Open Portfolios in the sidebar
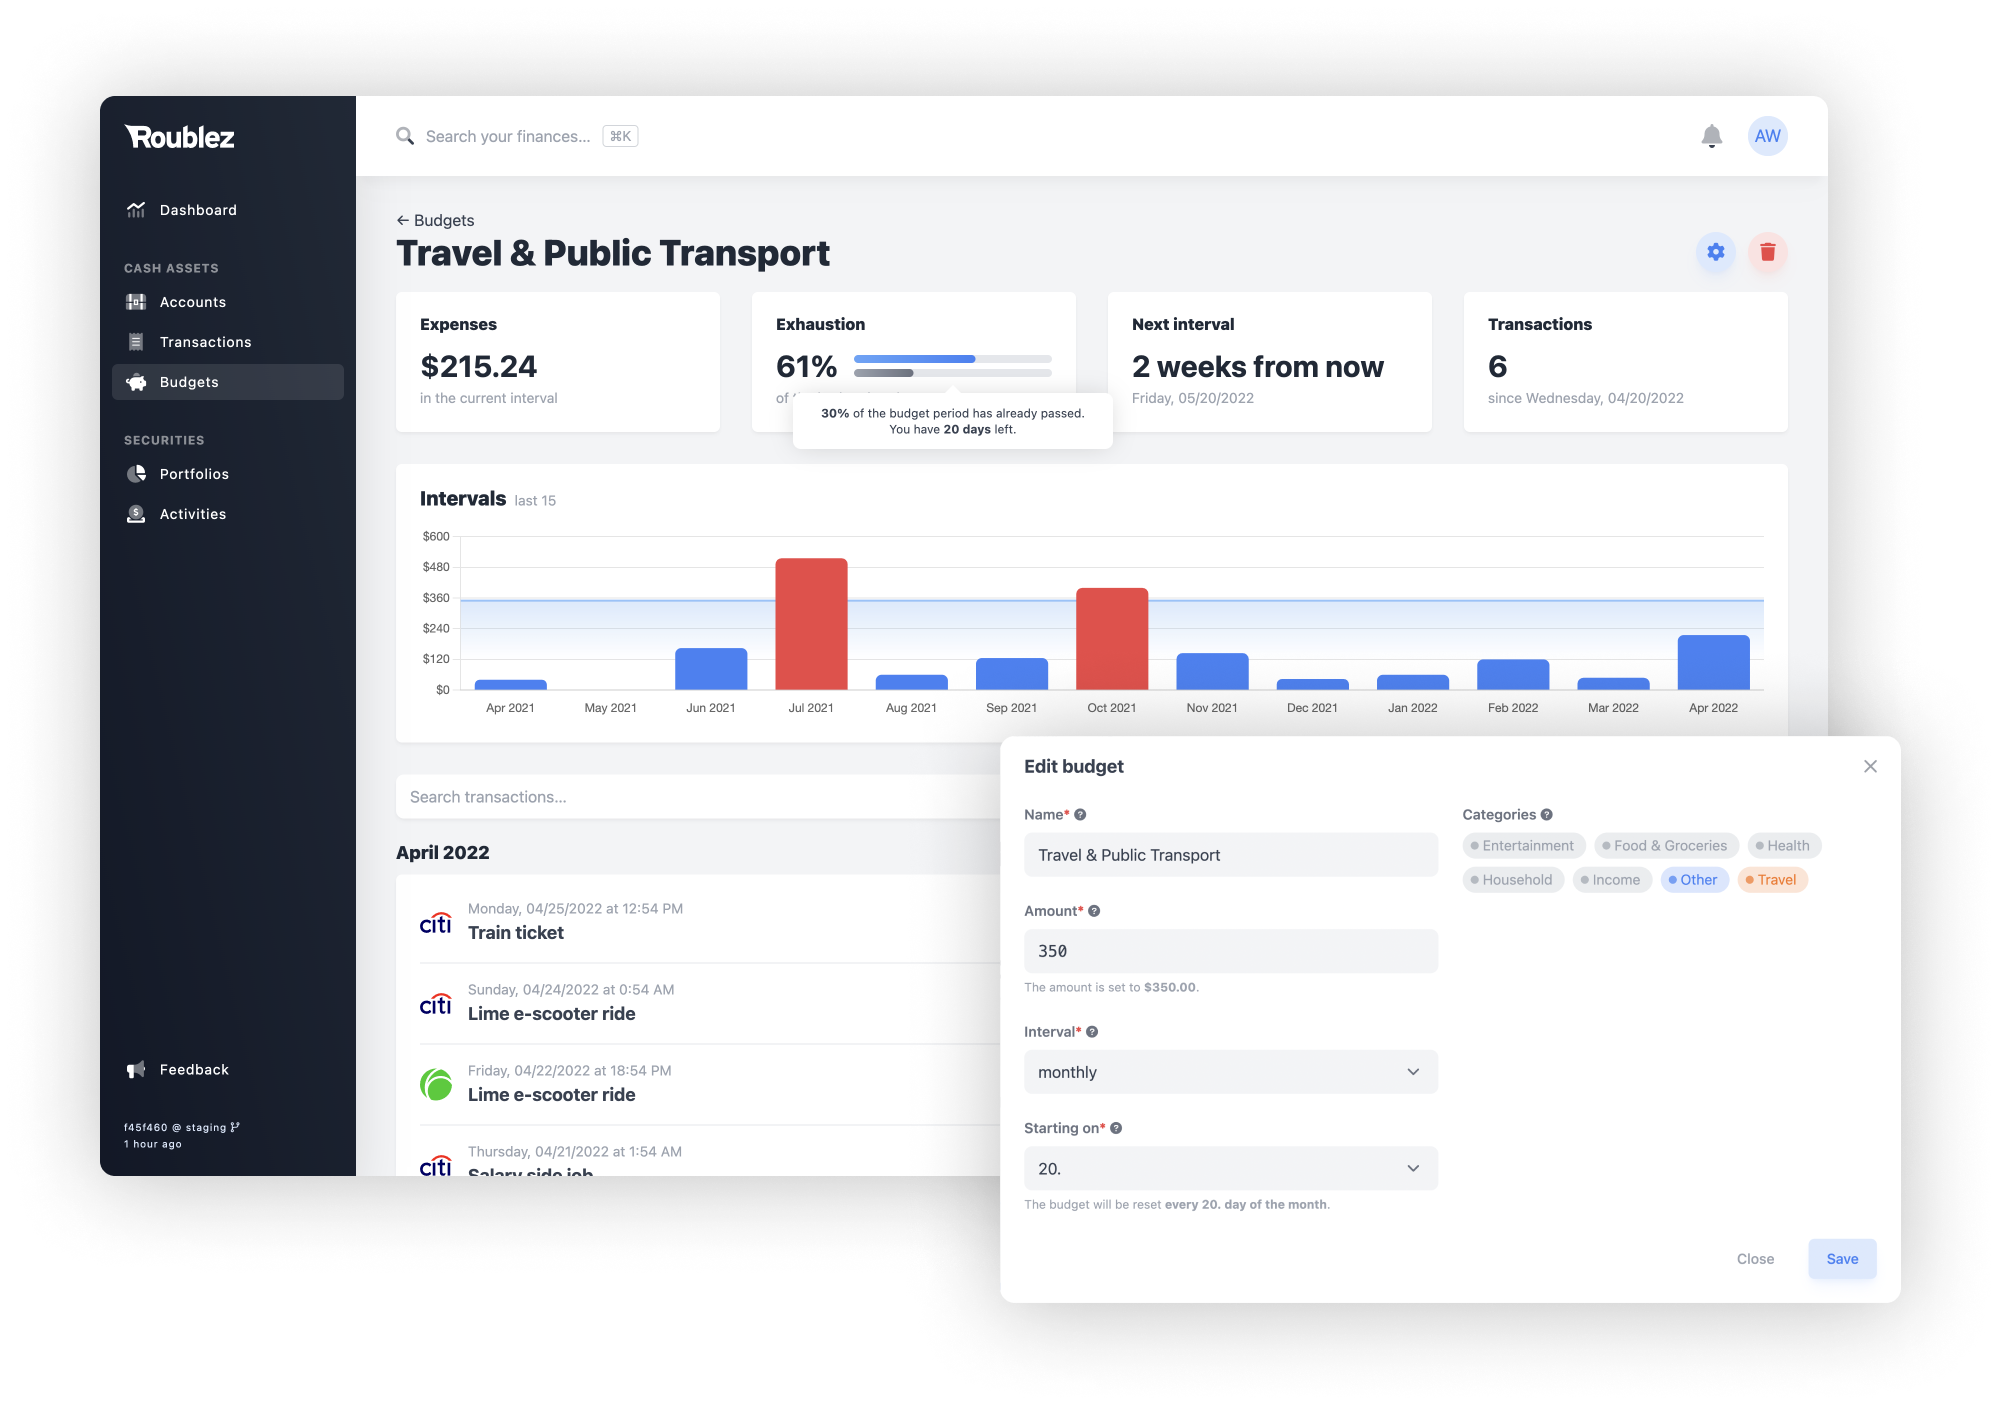2001x1407 pixels. point(227,474)
